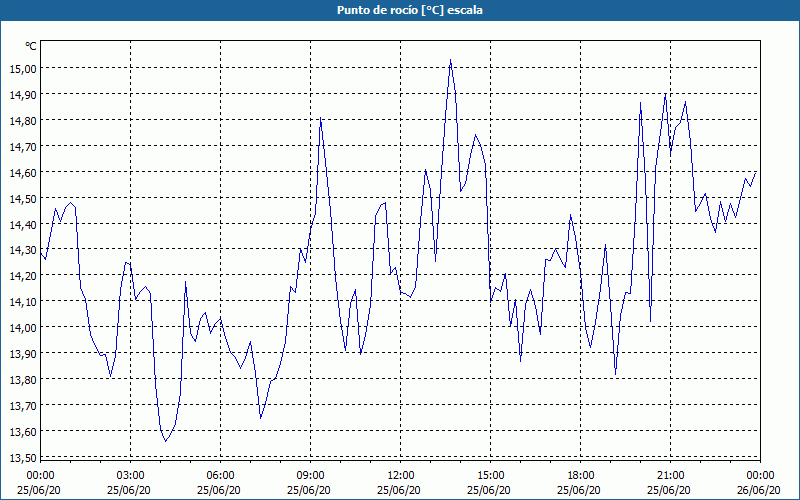This screenshot has height=500, width=800.
Task: Click the dew point peak above 15,00
Action: tap(451, 60)
